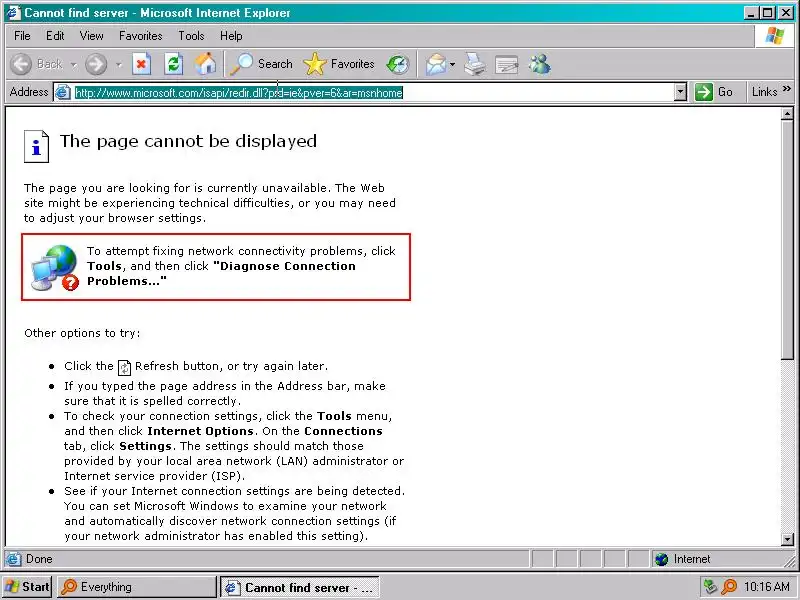Select the "Cannot find server" taskbar button
The height and width of the screenshot is (600, 800).
[300, 587]
